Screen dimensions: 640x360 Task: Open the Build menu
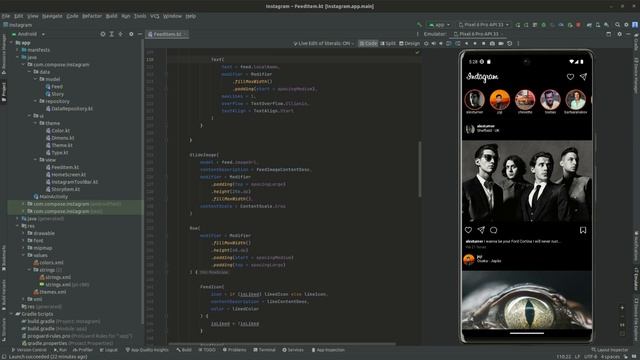point(111,16)
